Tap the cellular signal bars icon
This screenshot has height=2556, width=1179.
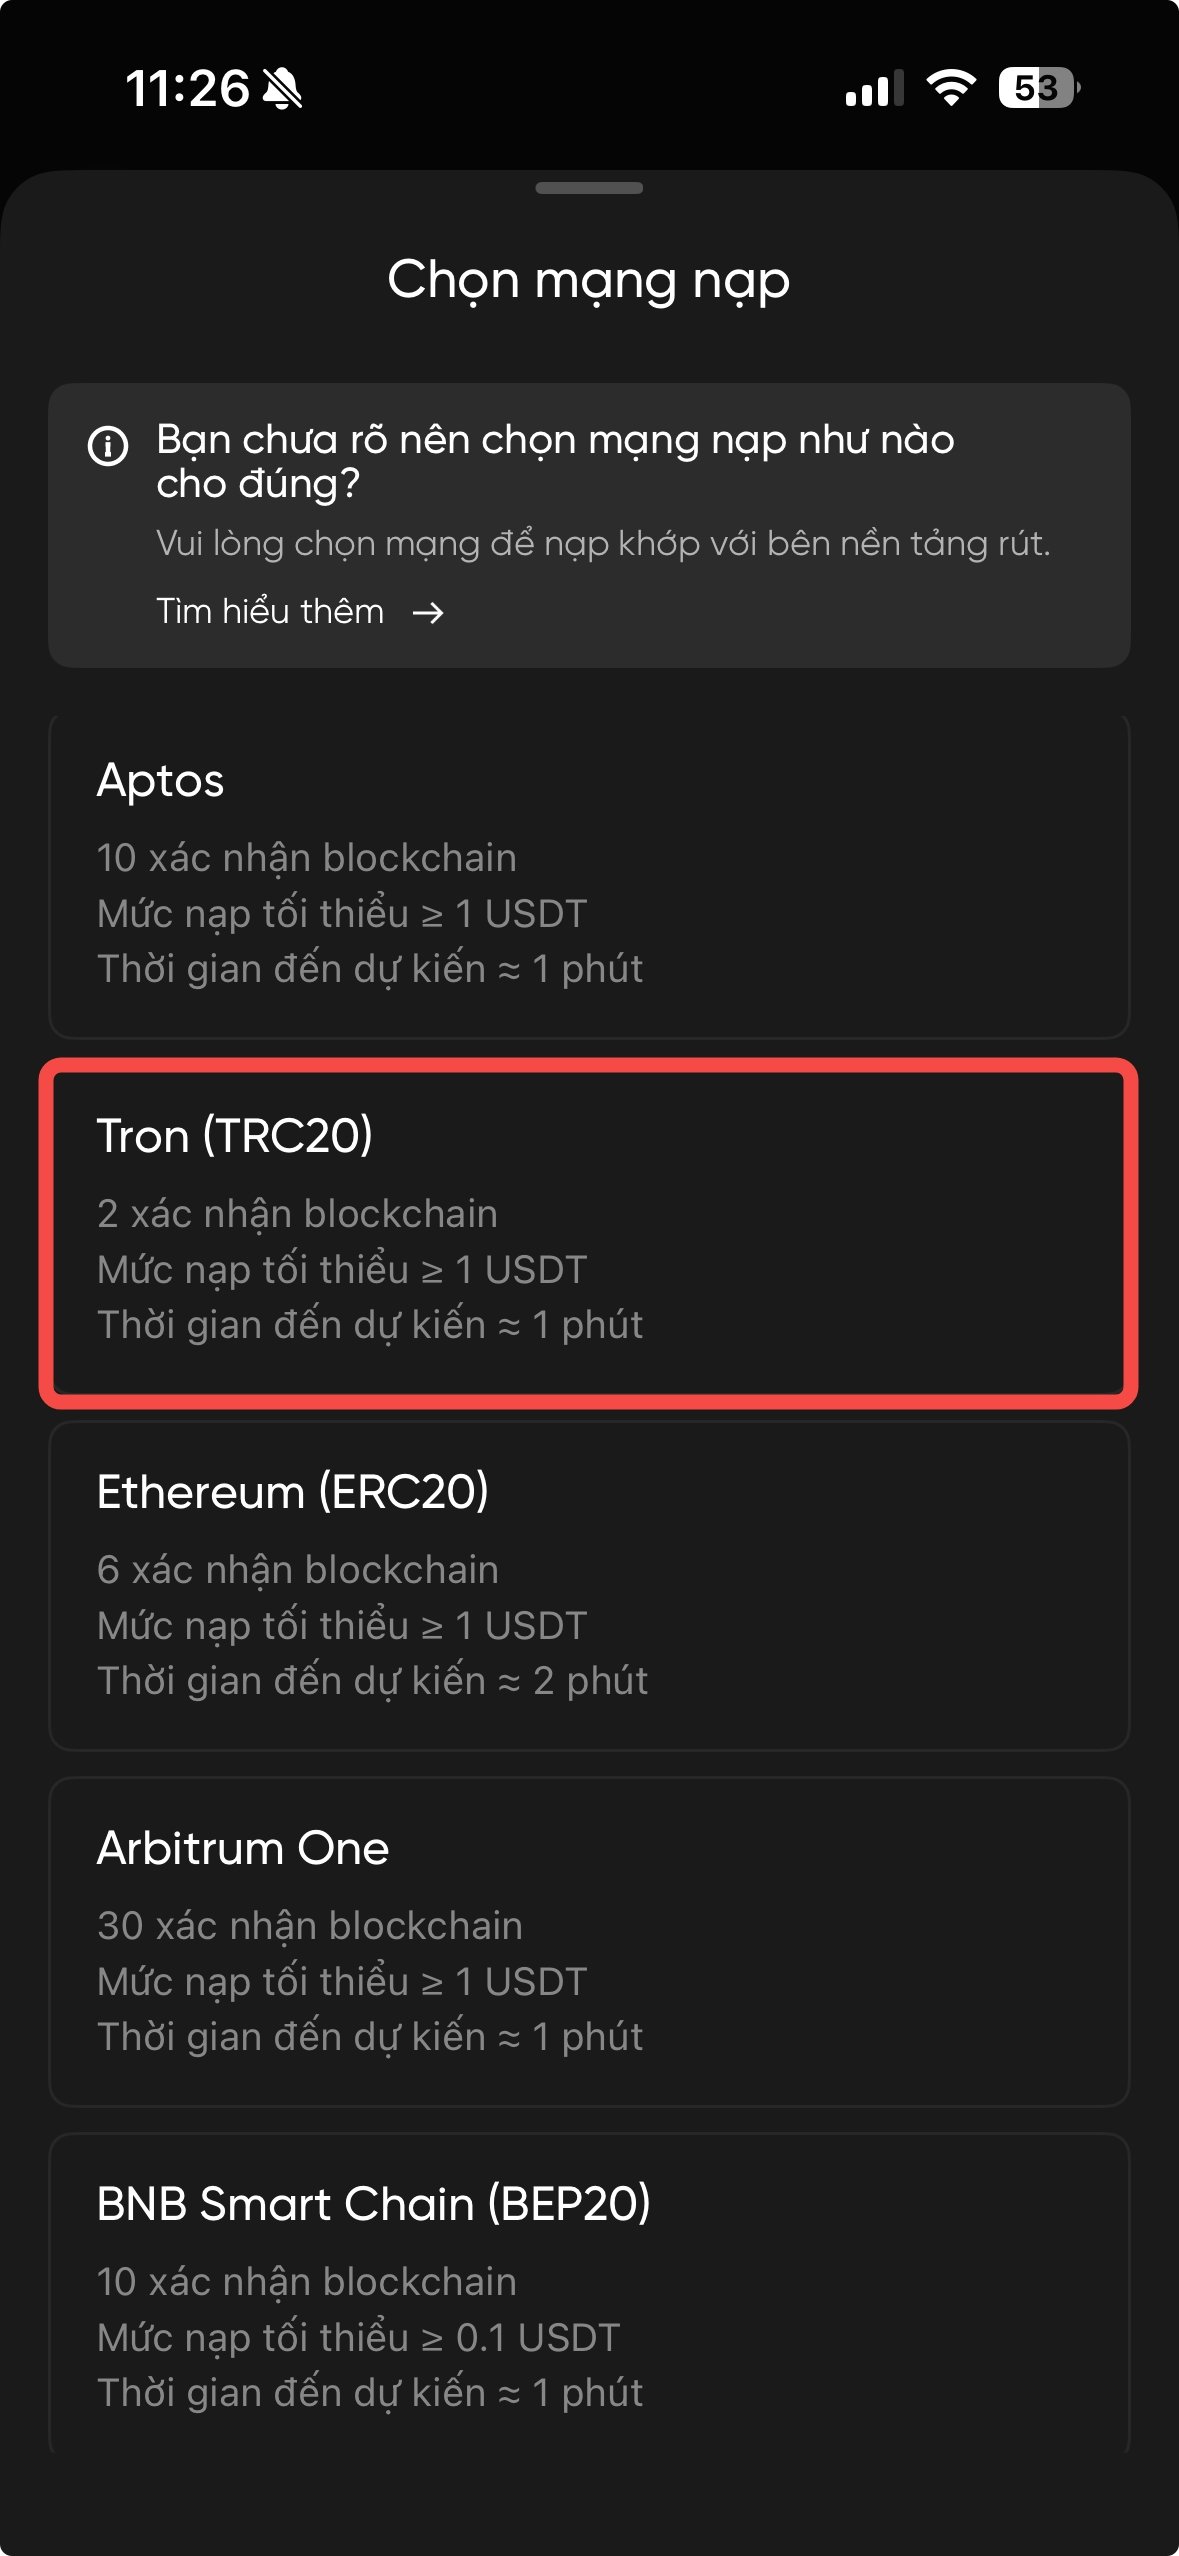(873, 89)
